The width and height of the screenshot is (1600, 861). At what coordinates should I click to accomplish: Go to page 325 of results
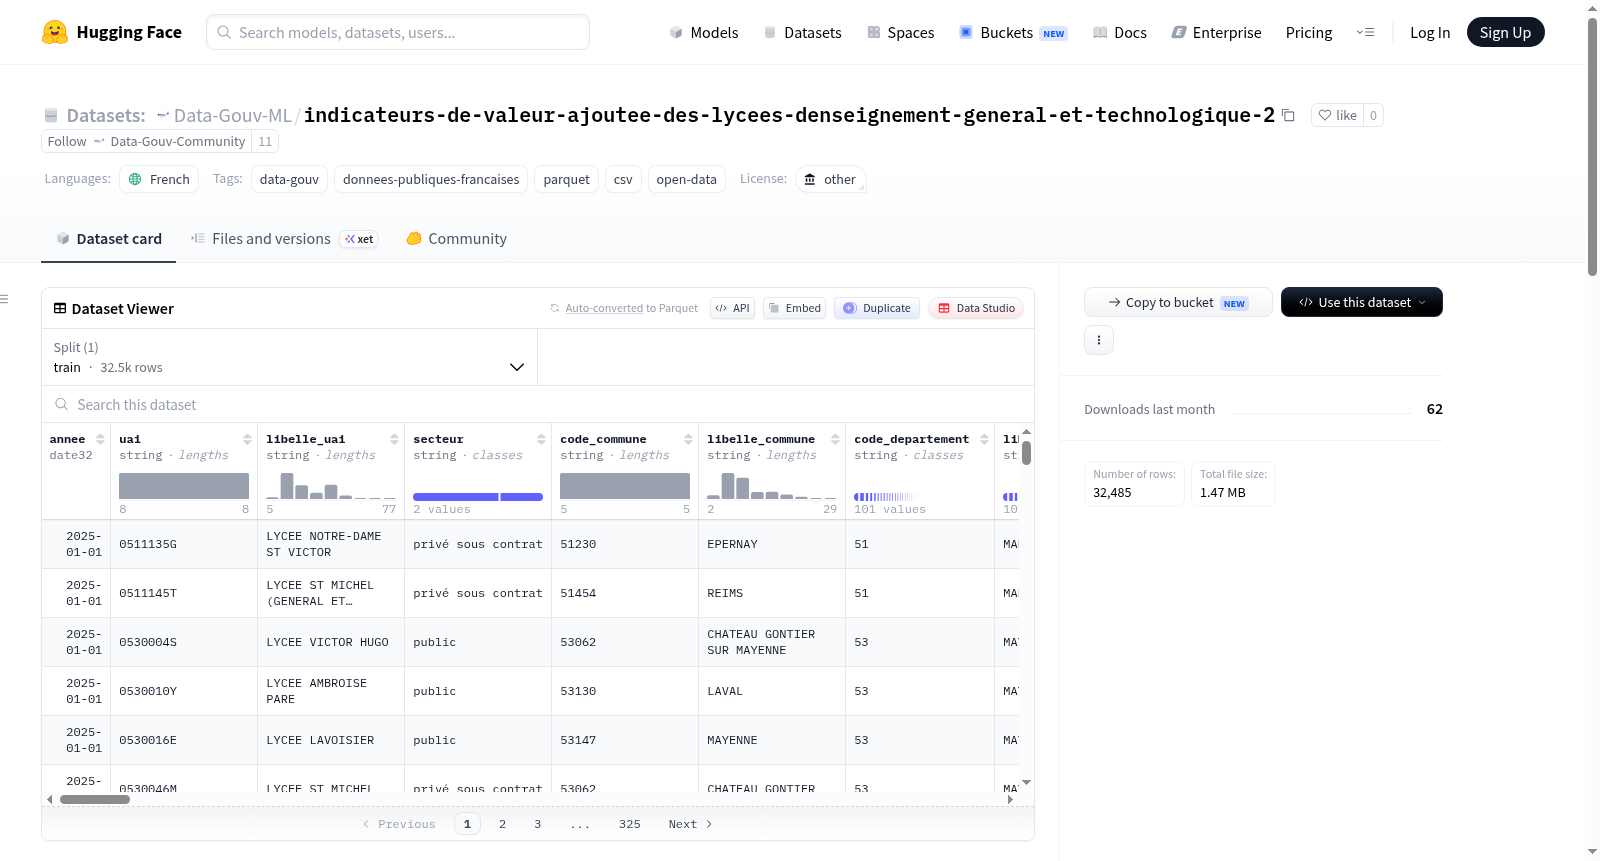pos(630,824)
